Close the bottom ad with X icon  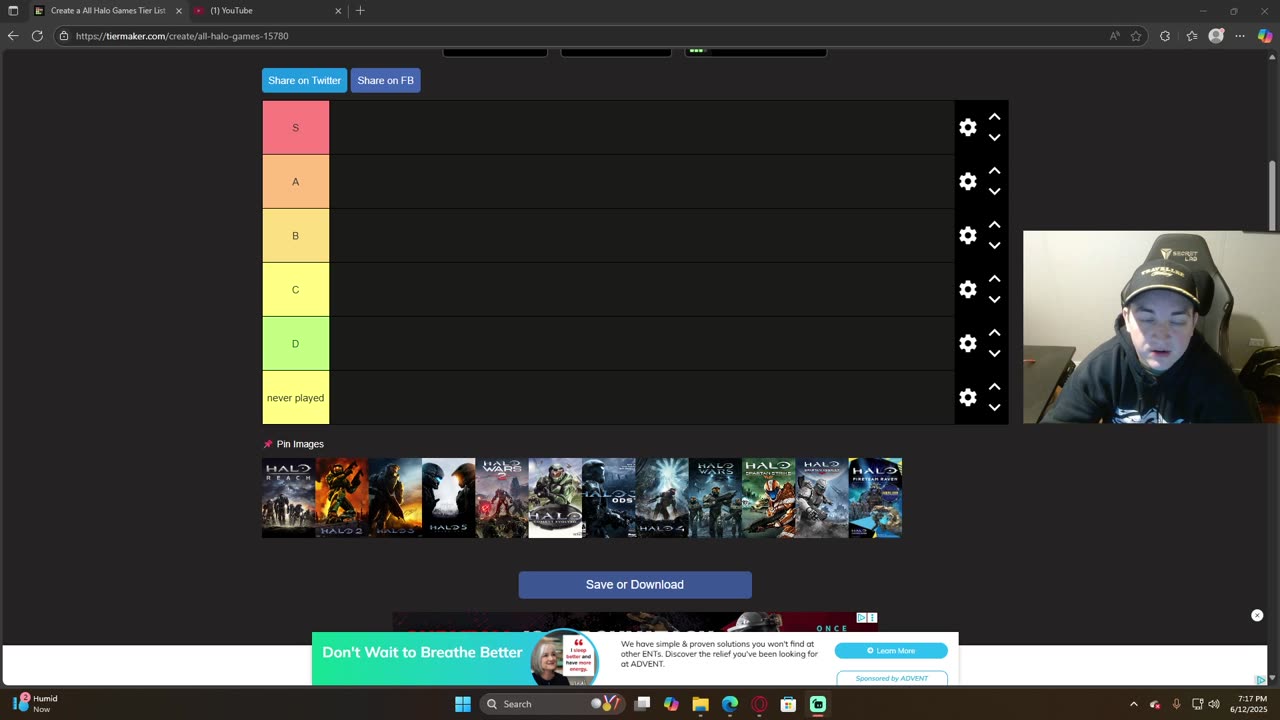tap(1257, 615)
